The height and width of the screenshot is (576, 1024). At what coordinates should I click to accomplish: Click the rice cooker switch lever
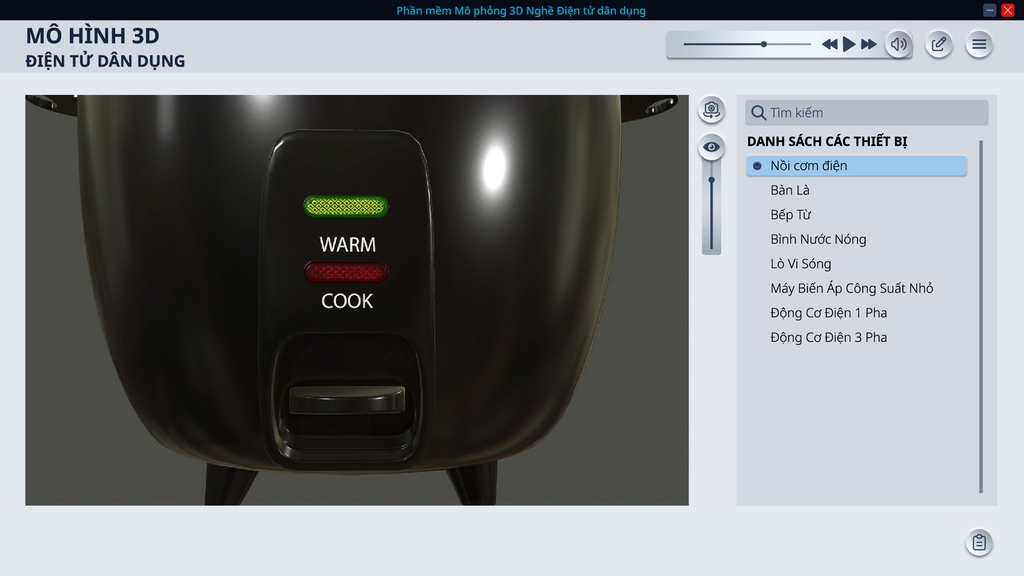pos(347,399)
